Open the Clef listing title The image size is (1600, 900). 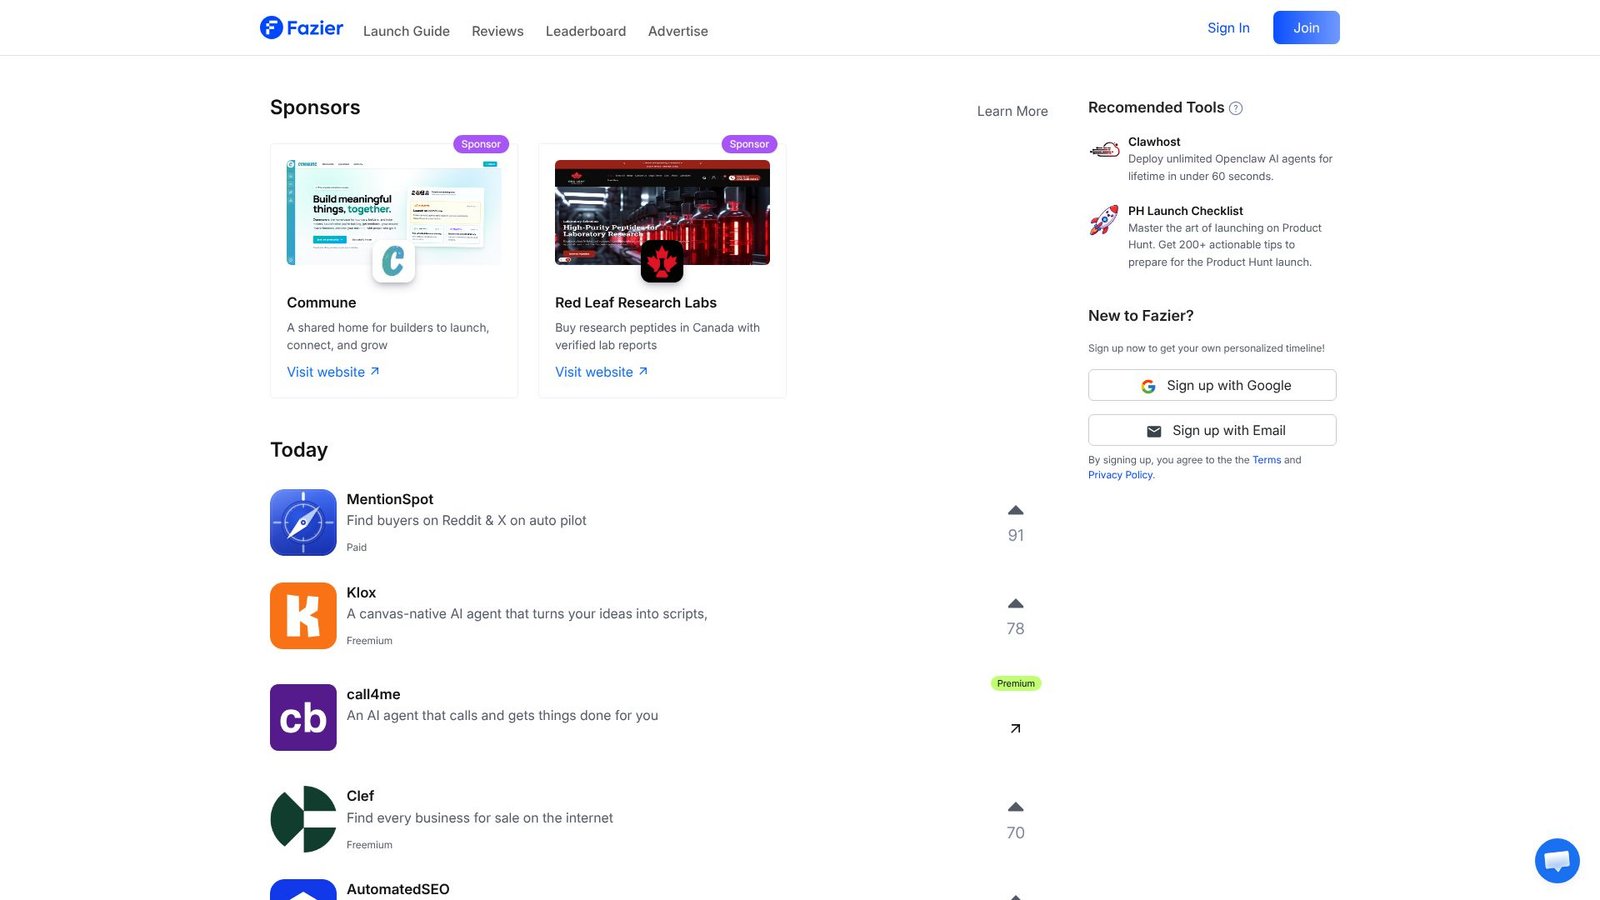pos(360,796)
